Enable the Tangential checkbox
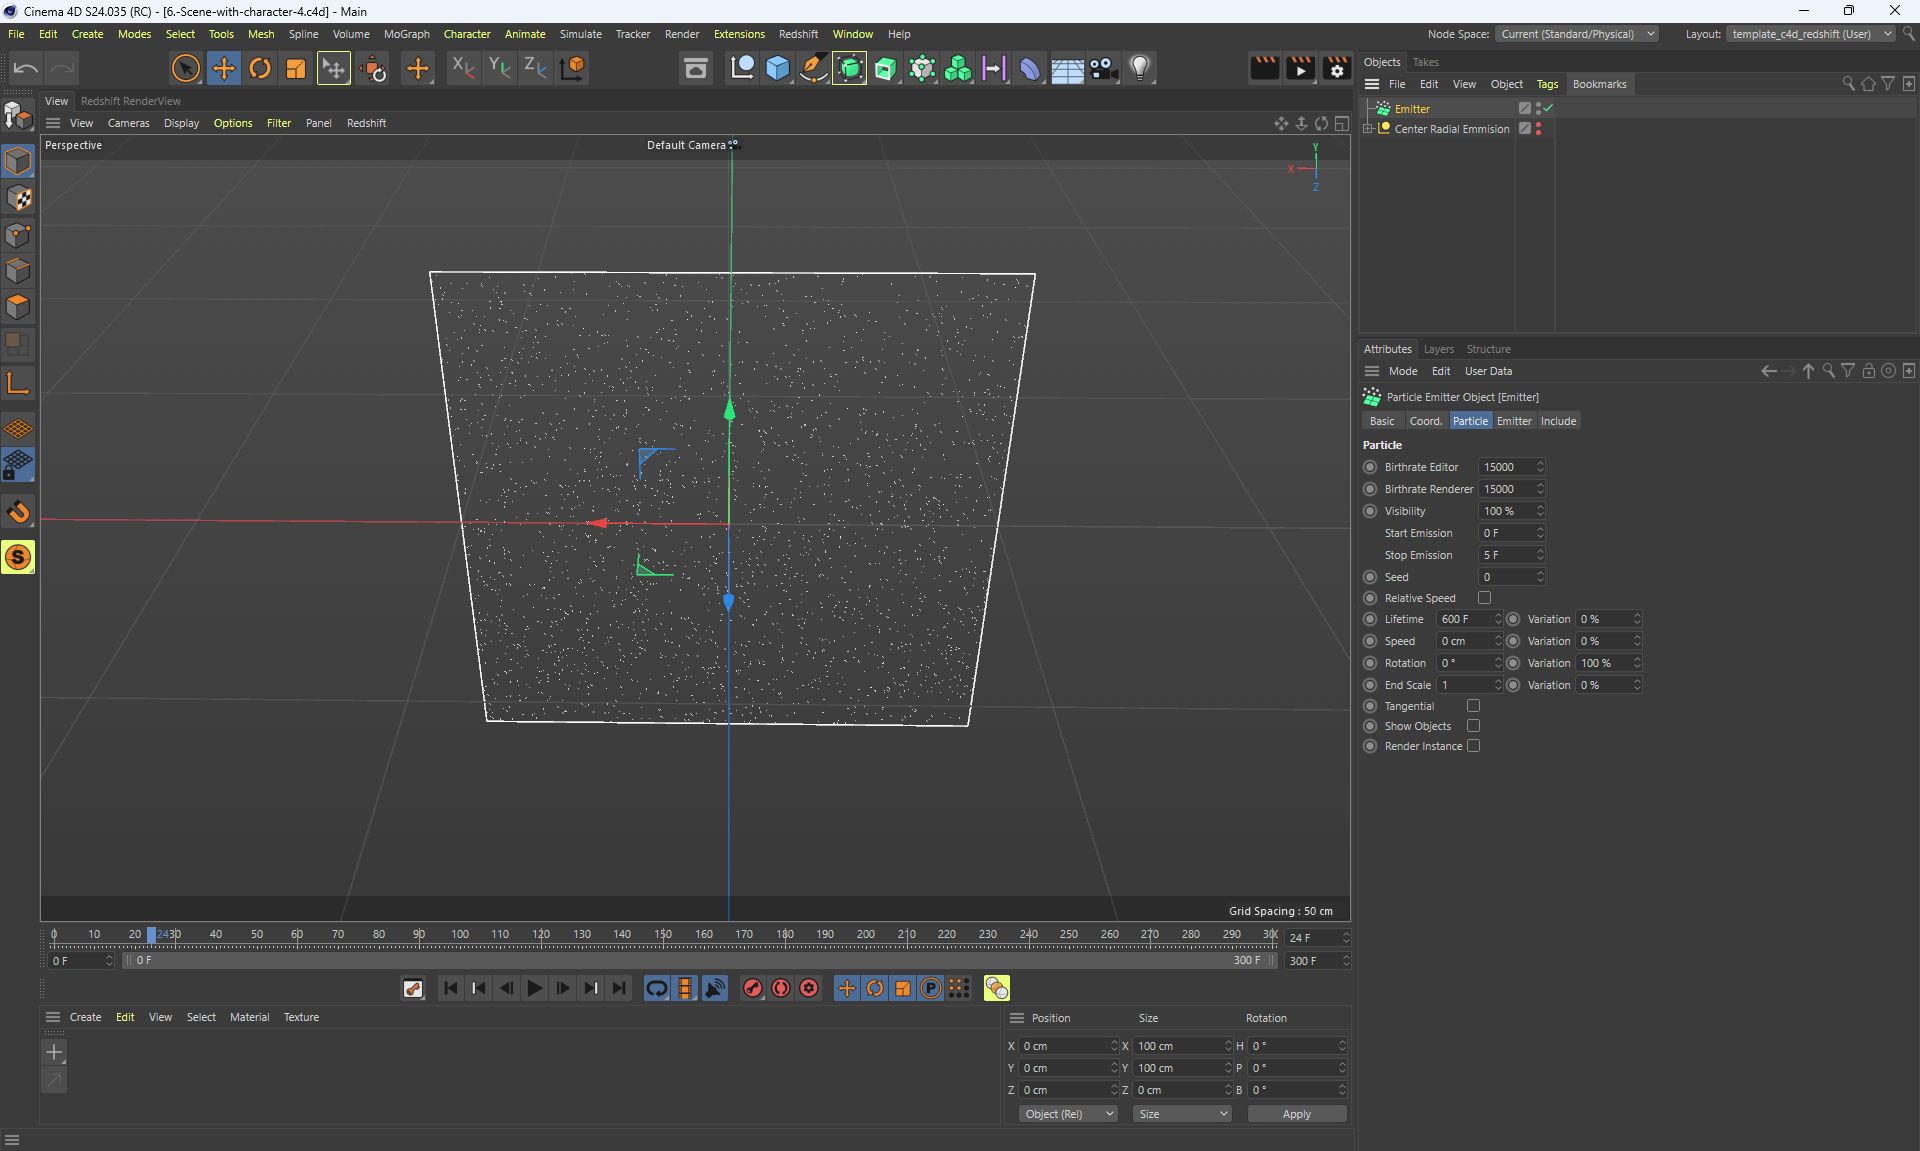 1473,706
